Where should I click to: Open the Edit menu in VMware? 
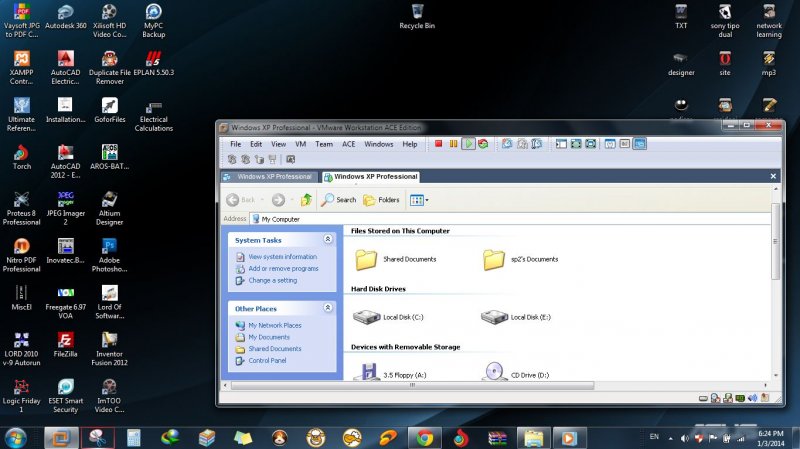[x=256, y=144]
